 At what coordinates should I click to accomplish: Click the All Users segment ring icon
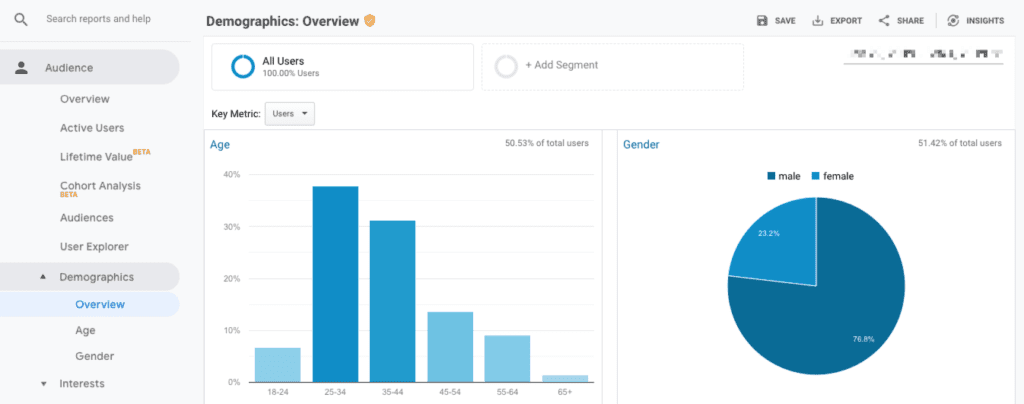(243, 67)
